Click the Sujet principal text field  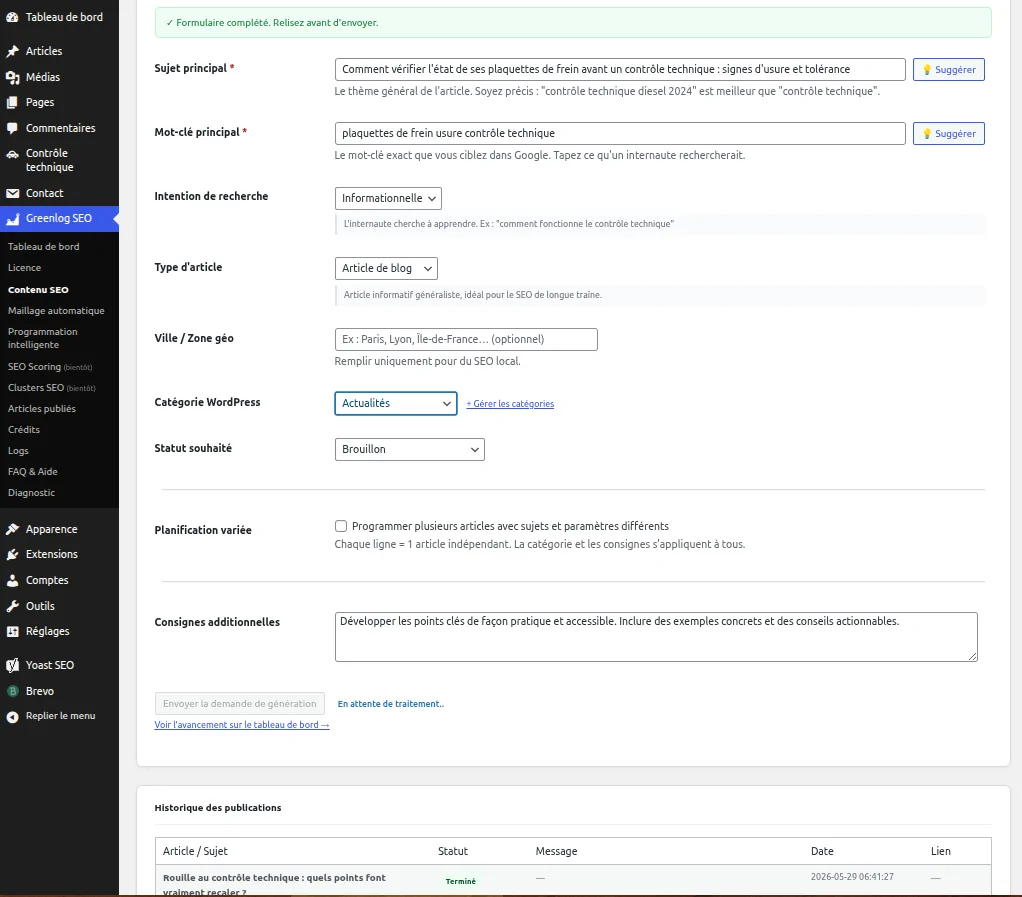(x=620, y=70)
